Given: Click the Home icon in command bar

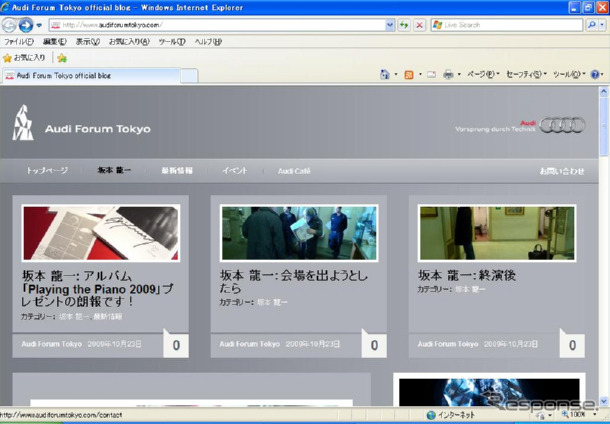Looking at the screenshot, I should pos(385,74).
